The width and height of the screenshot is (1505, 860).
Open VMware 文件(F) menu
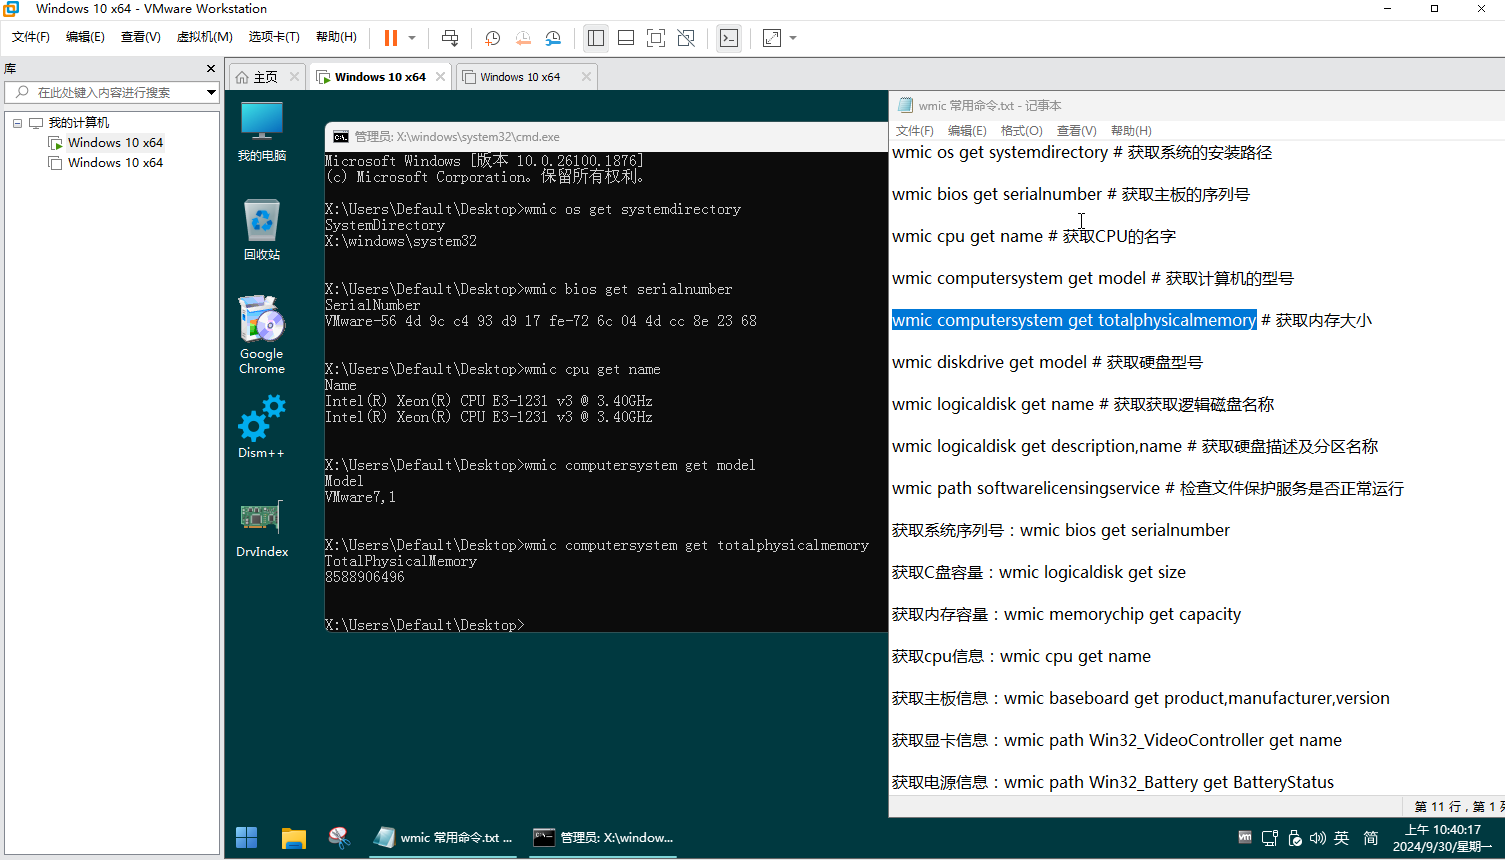[31, 37]
